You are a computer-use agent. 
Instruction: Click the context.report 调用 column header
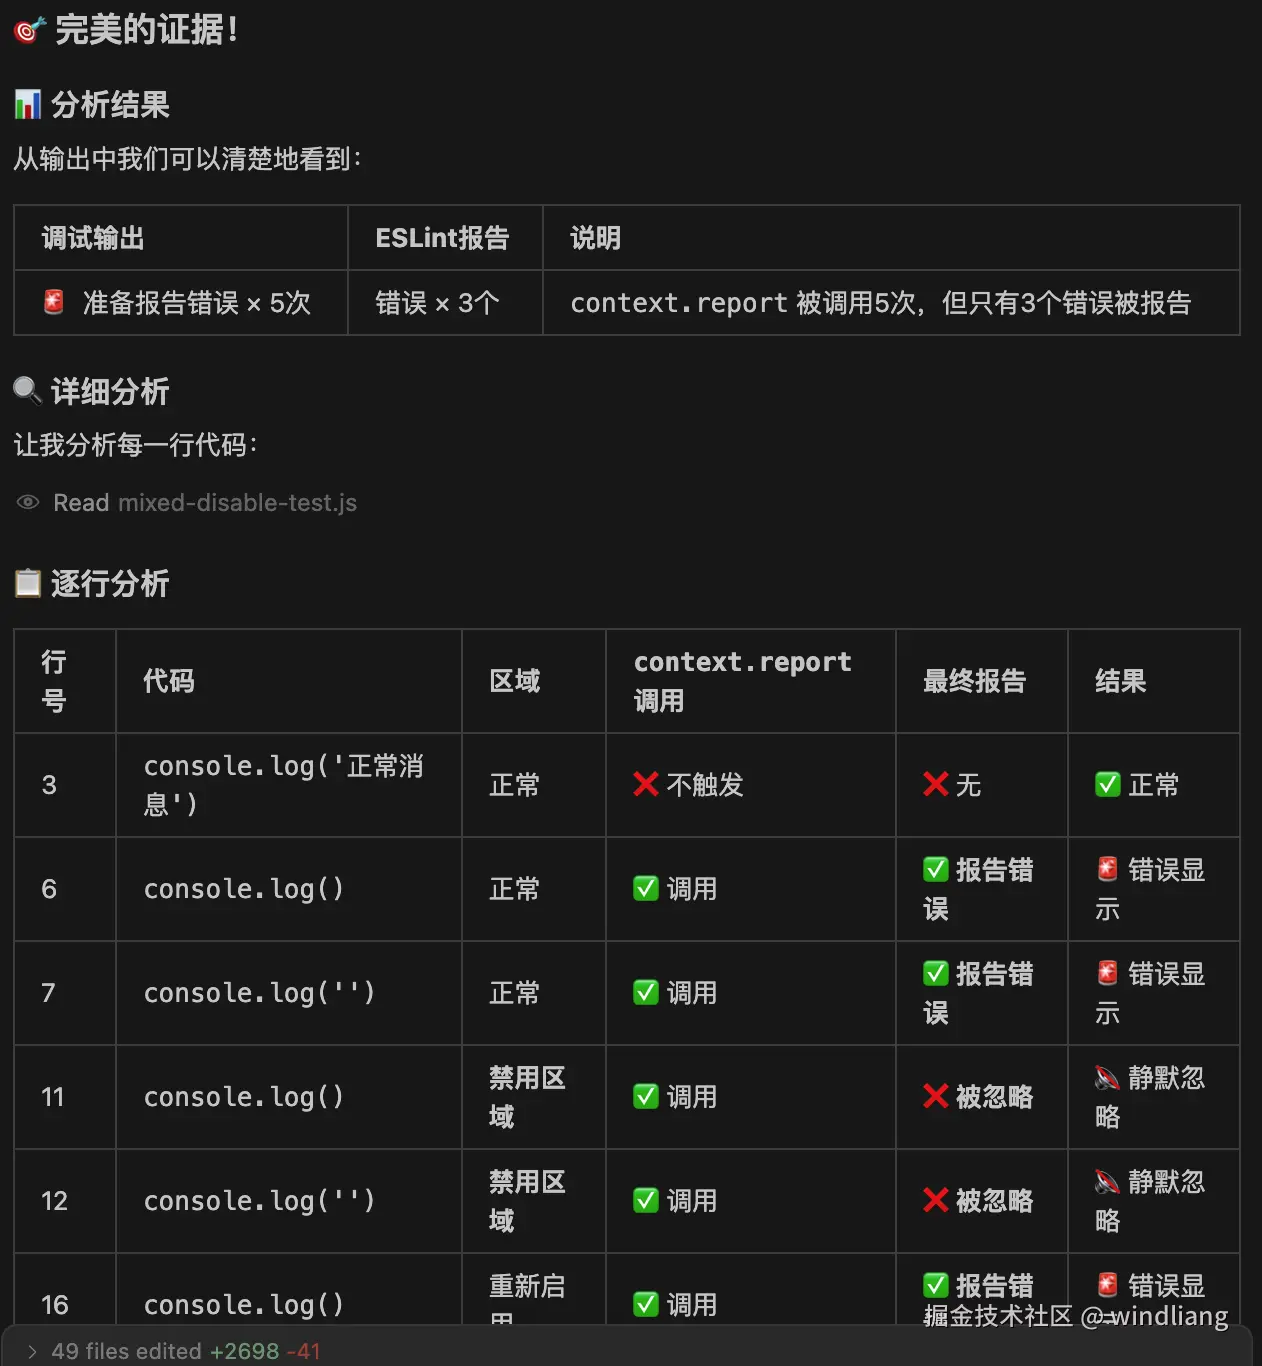click(x=742, y=680)
